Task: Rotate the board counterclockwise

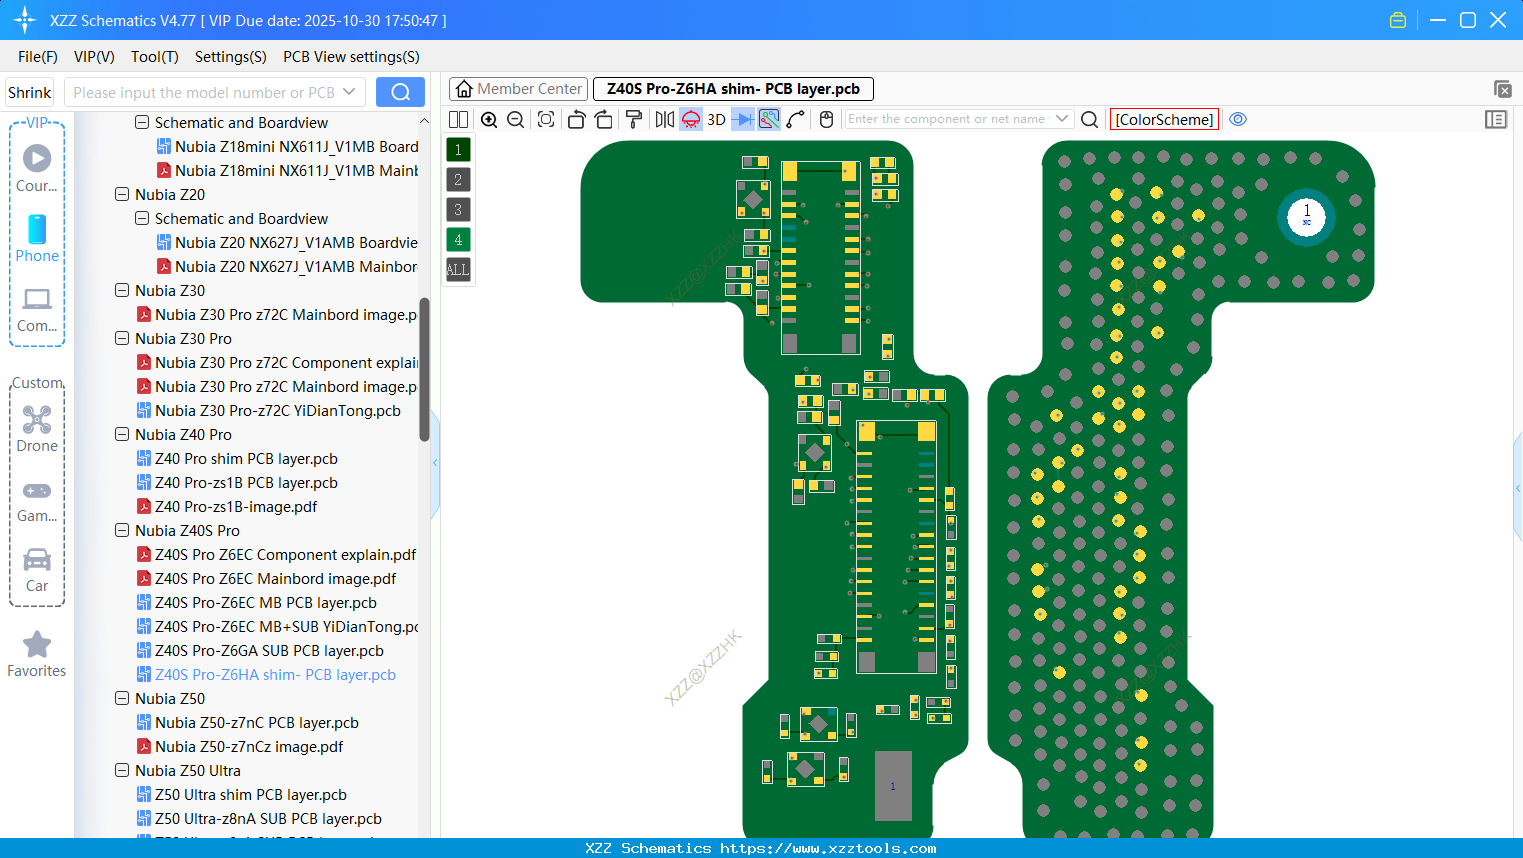Action: (x=576, y=119)
